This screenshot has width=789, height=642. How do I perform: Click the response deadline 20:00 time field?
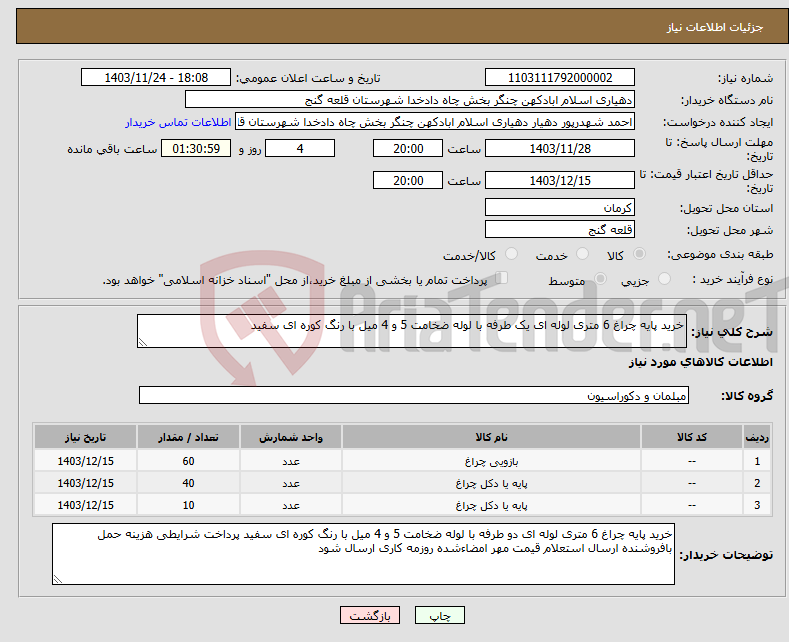408,148
